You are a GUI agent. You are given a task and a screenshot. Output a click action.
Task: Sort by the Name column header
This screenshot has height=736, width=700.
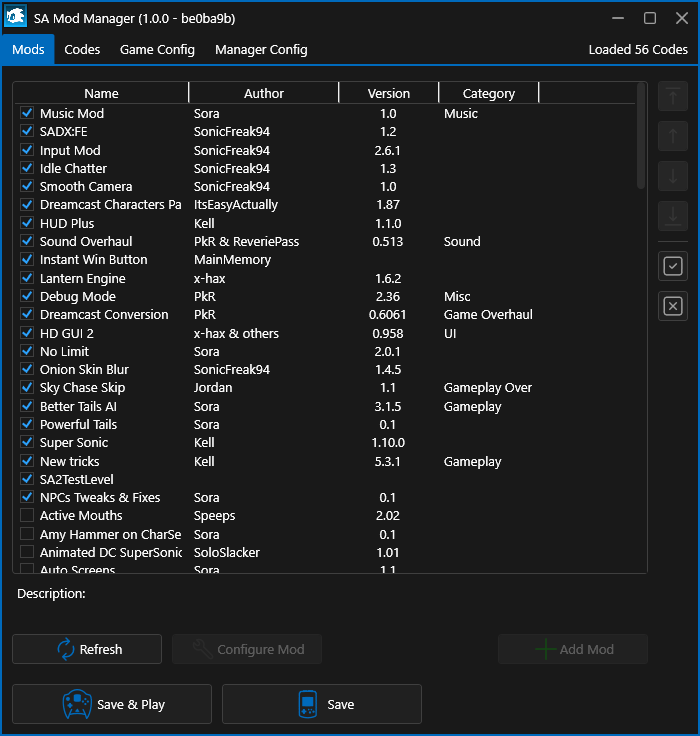(x=101, y=93)
